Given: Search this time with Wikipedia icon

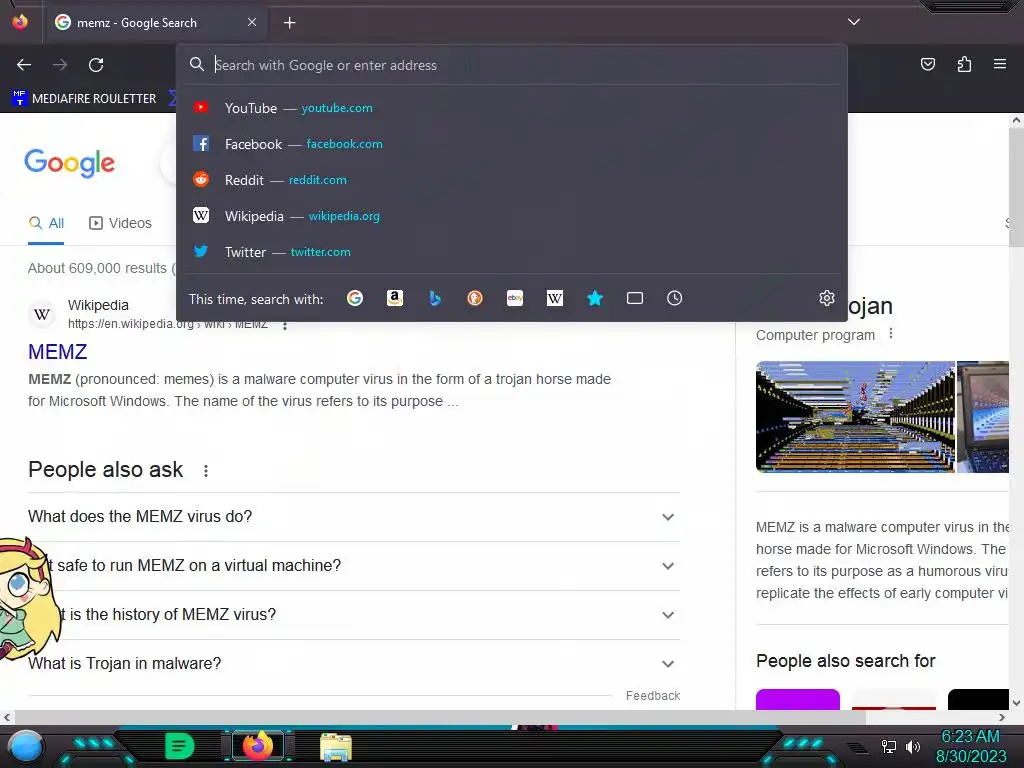Looking at the screenshot, I should coord(554,298).
